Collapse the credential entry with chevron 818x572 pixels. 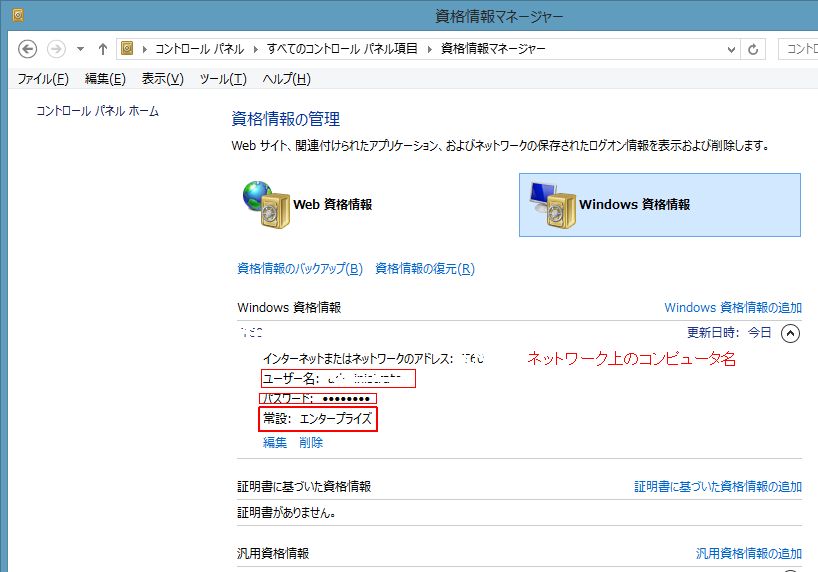[x=790, y=333]
